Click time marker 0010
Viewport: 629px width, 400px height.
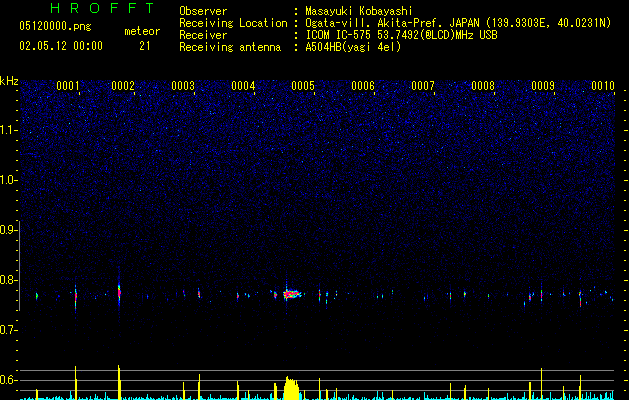click(x=603, y=86)
